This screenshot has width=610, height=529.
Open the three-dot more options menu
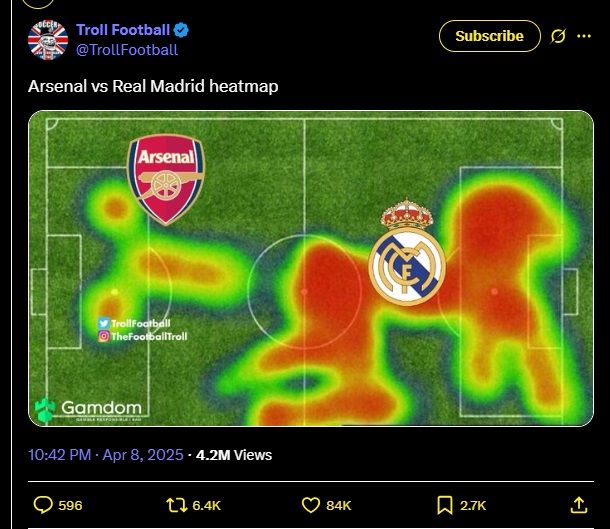pyautogui.click(x=584, y=36)
